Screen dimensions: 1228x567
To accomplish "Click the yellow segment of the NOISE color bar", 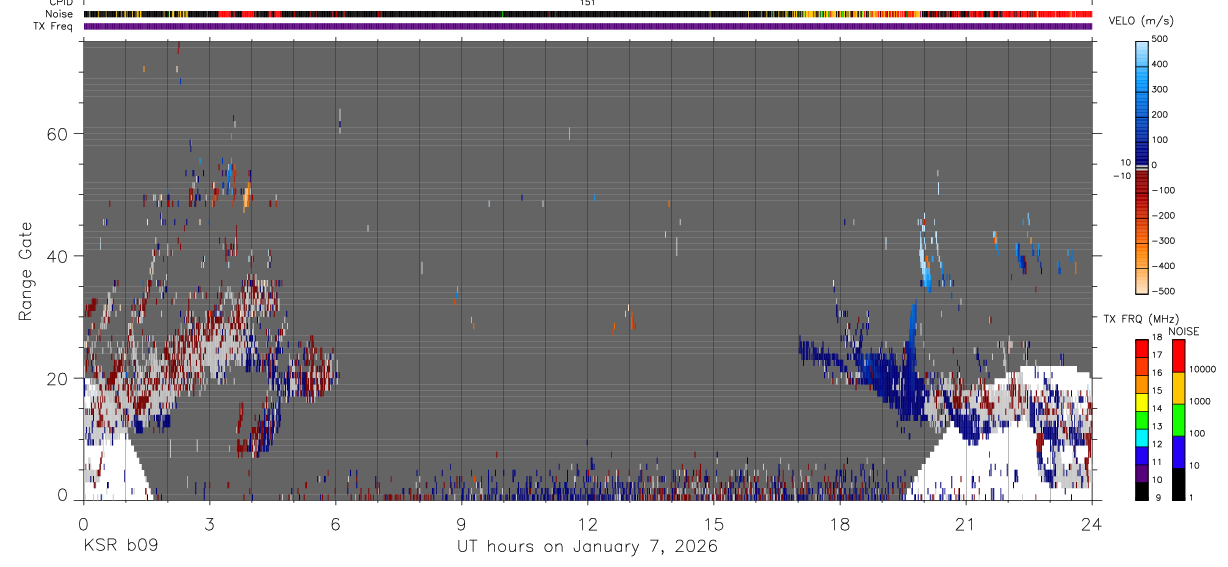I will (x=1179, y=387).
